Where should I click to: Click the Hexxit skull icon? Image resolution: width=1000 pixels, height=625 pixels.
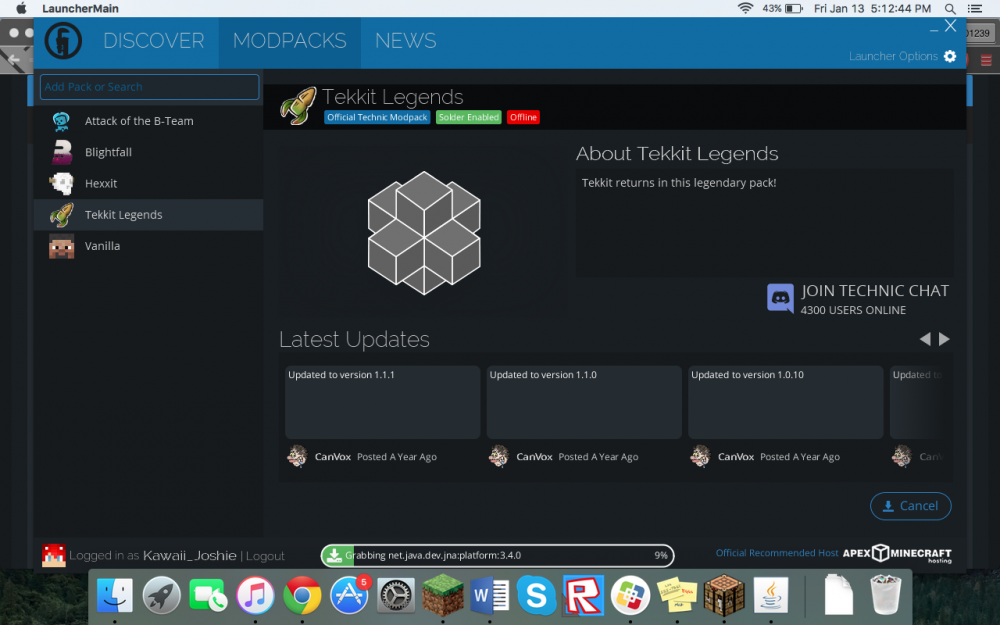tap(62, 184)
